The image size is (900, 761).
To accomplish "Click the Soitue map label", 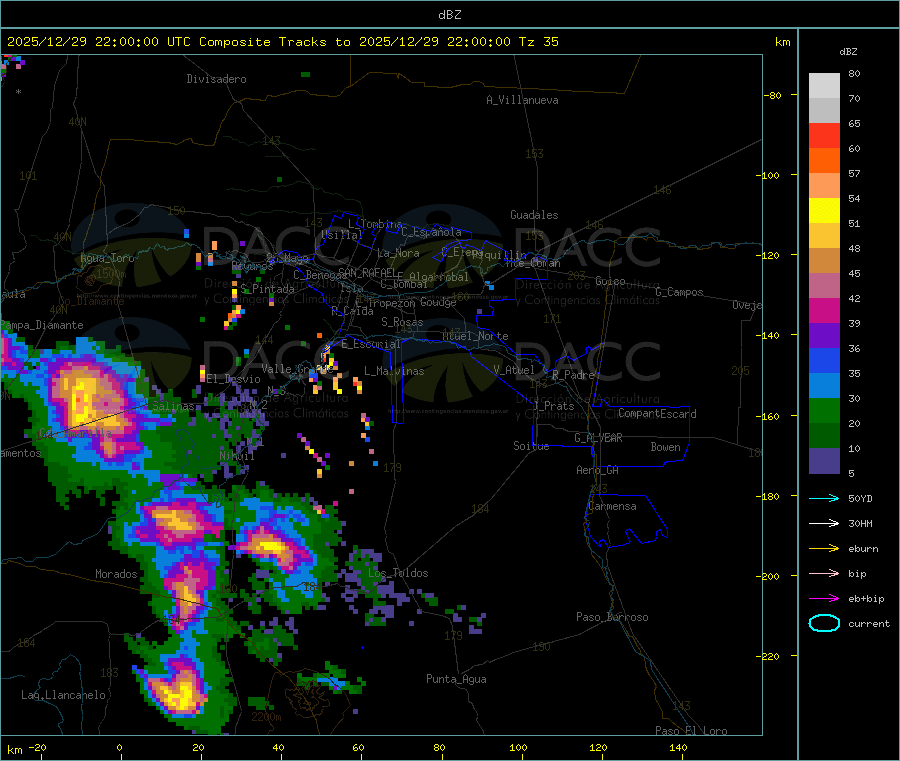I will point(531,446).
